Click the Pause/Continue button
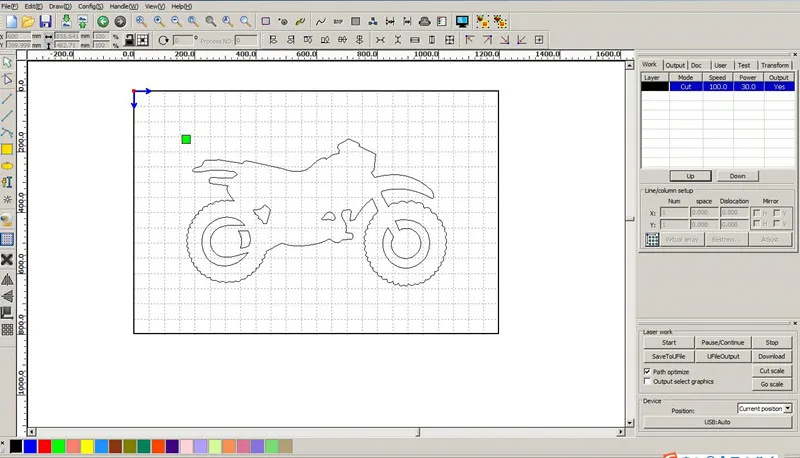Image resolution: width=800 pixels, height=458 pixels. (722, 342)
